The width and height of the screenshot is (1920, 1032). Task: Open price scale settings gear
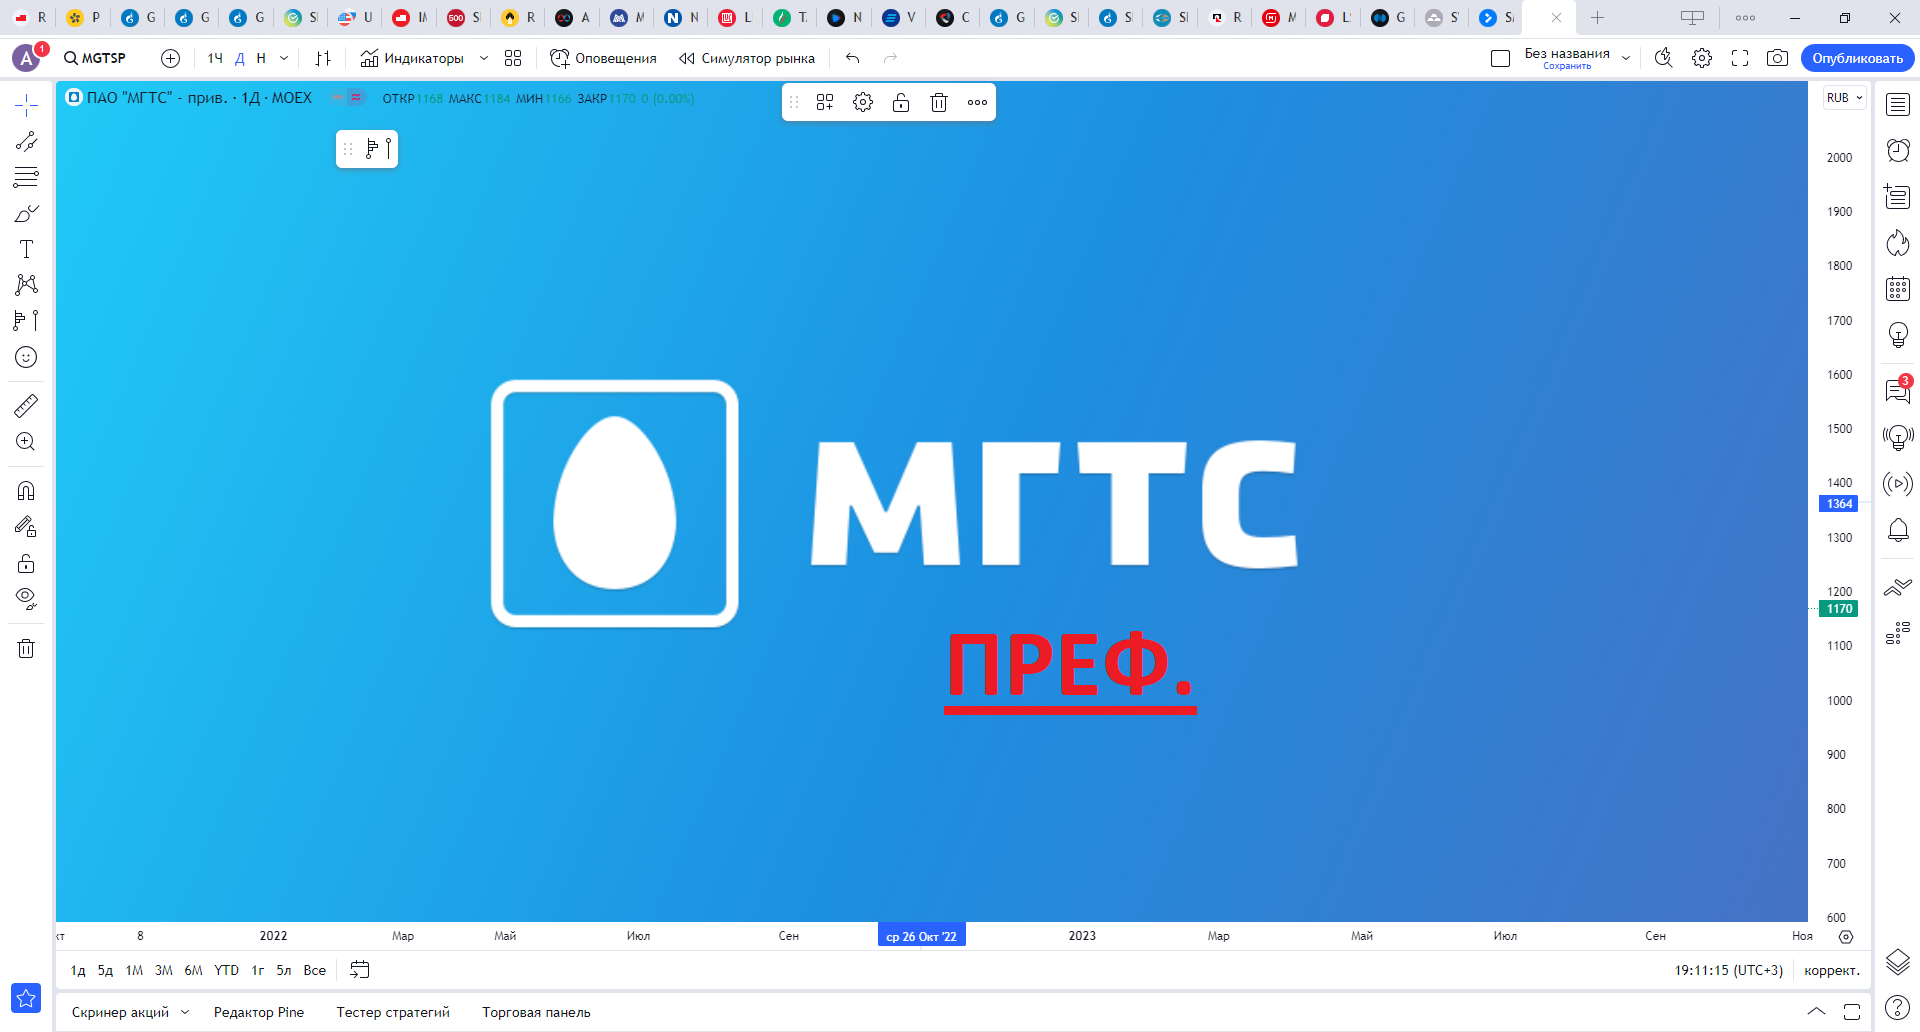(x=1846, y=937)
